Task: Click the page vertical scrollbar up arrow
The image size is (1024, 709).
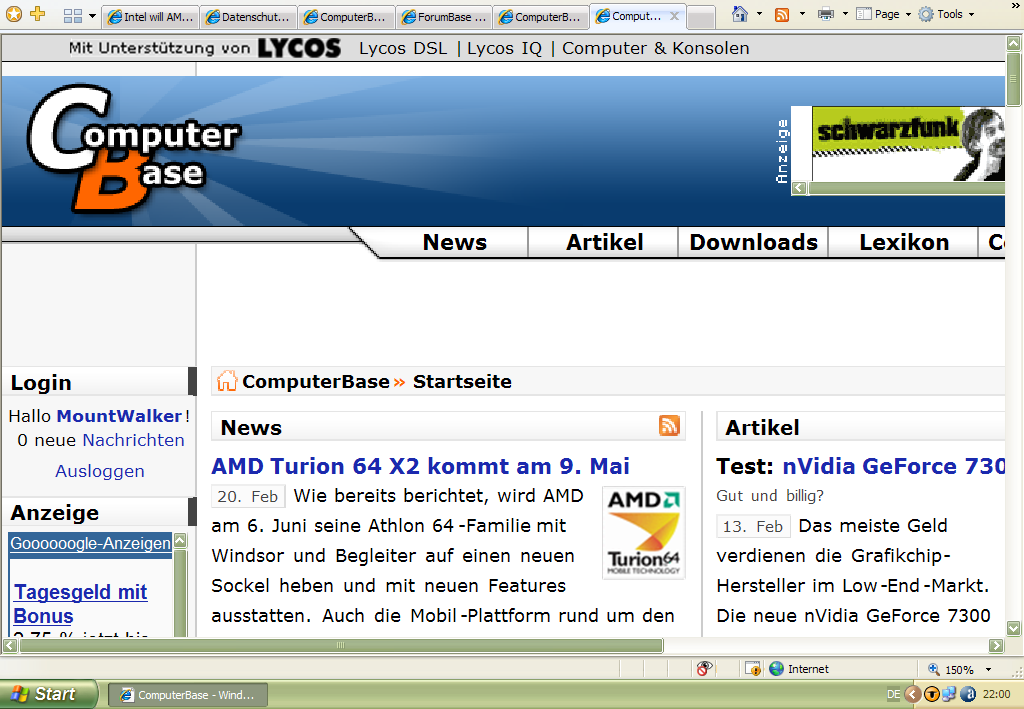Action: tap(1014, 44)
